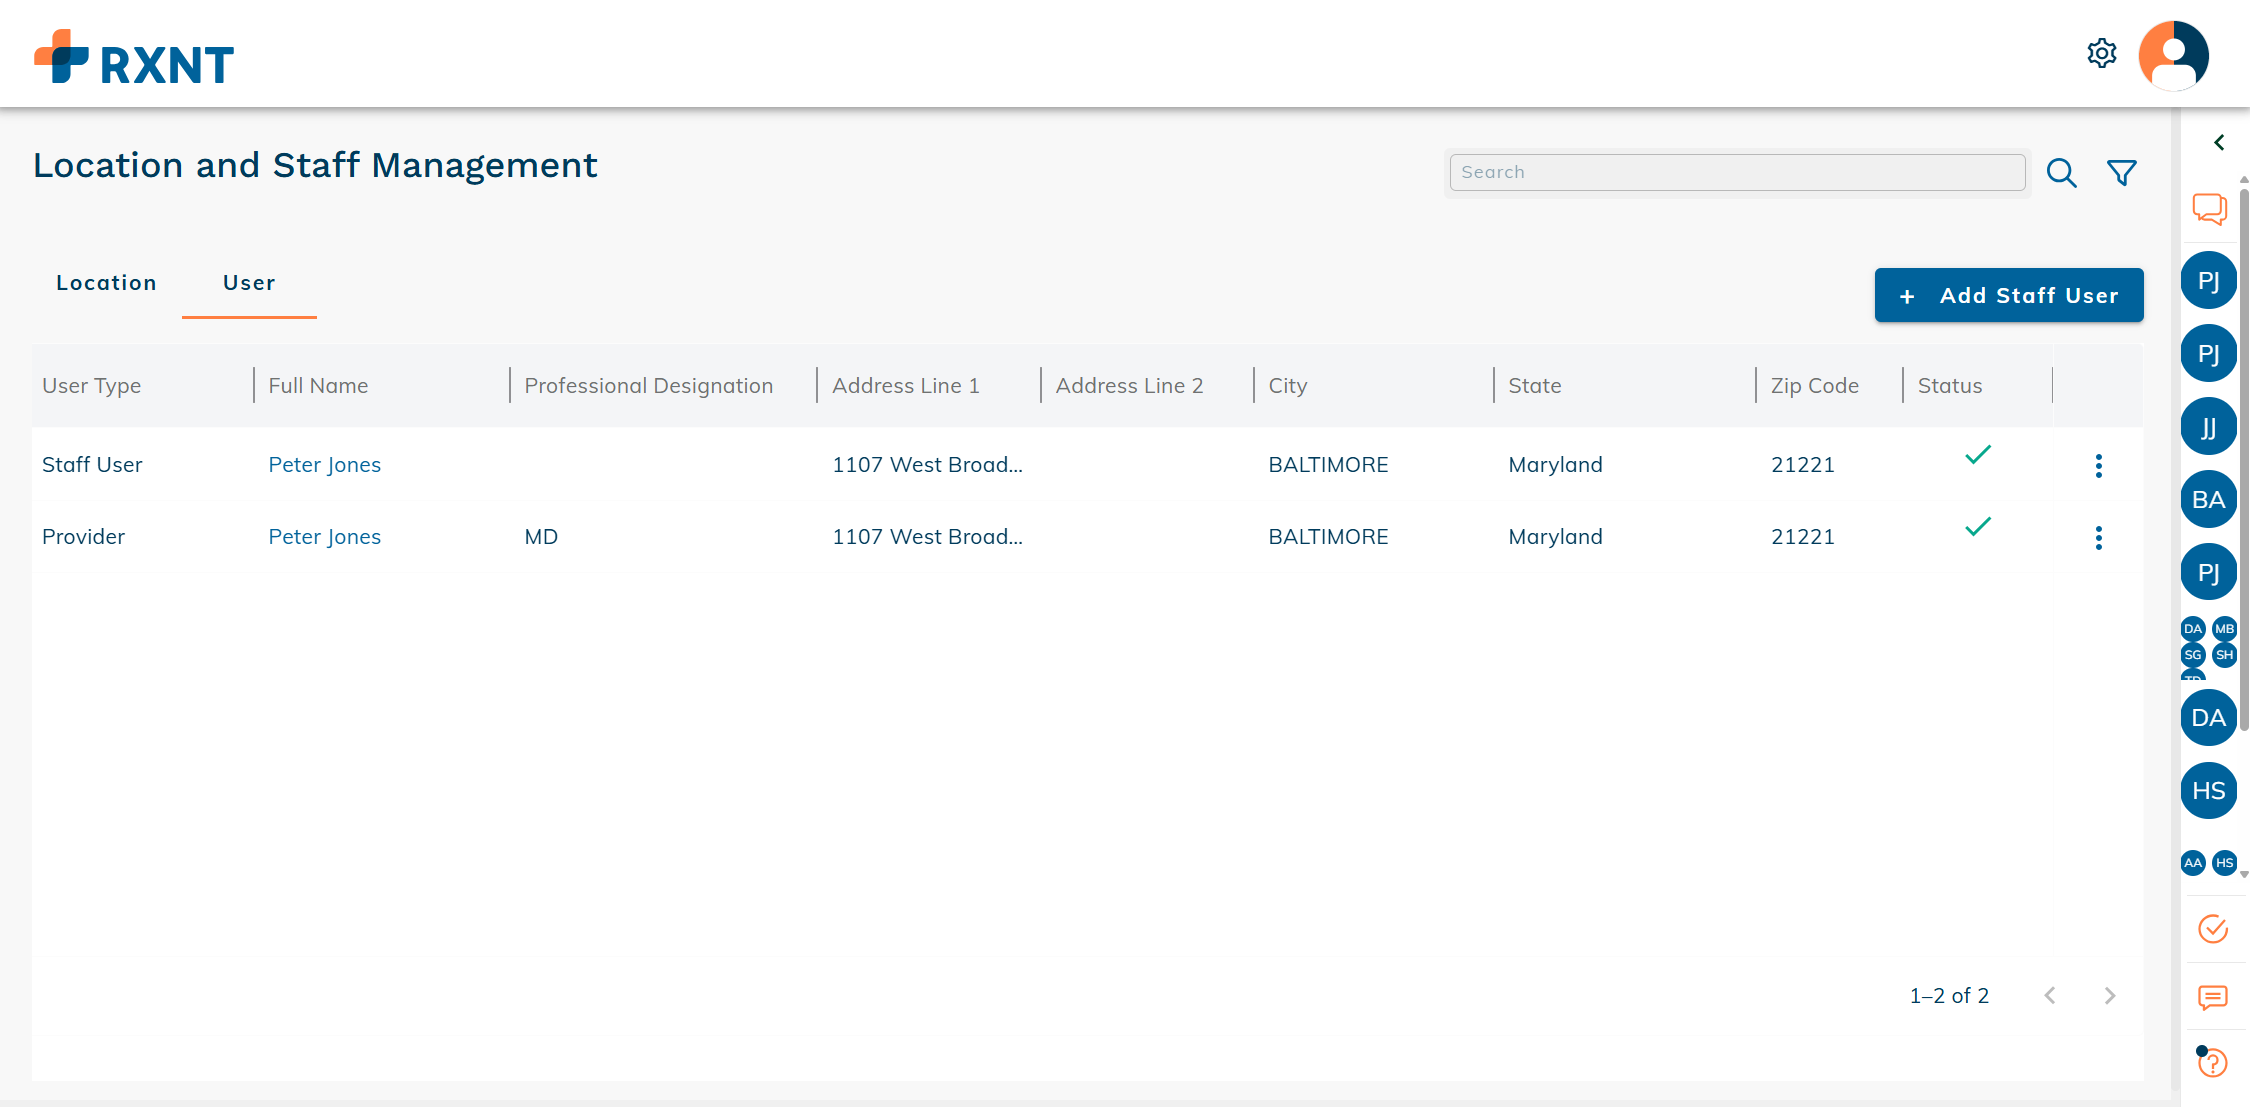
Task: Open Provider row three-dot menu
Action: click(x=2098, y=538)
